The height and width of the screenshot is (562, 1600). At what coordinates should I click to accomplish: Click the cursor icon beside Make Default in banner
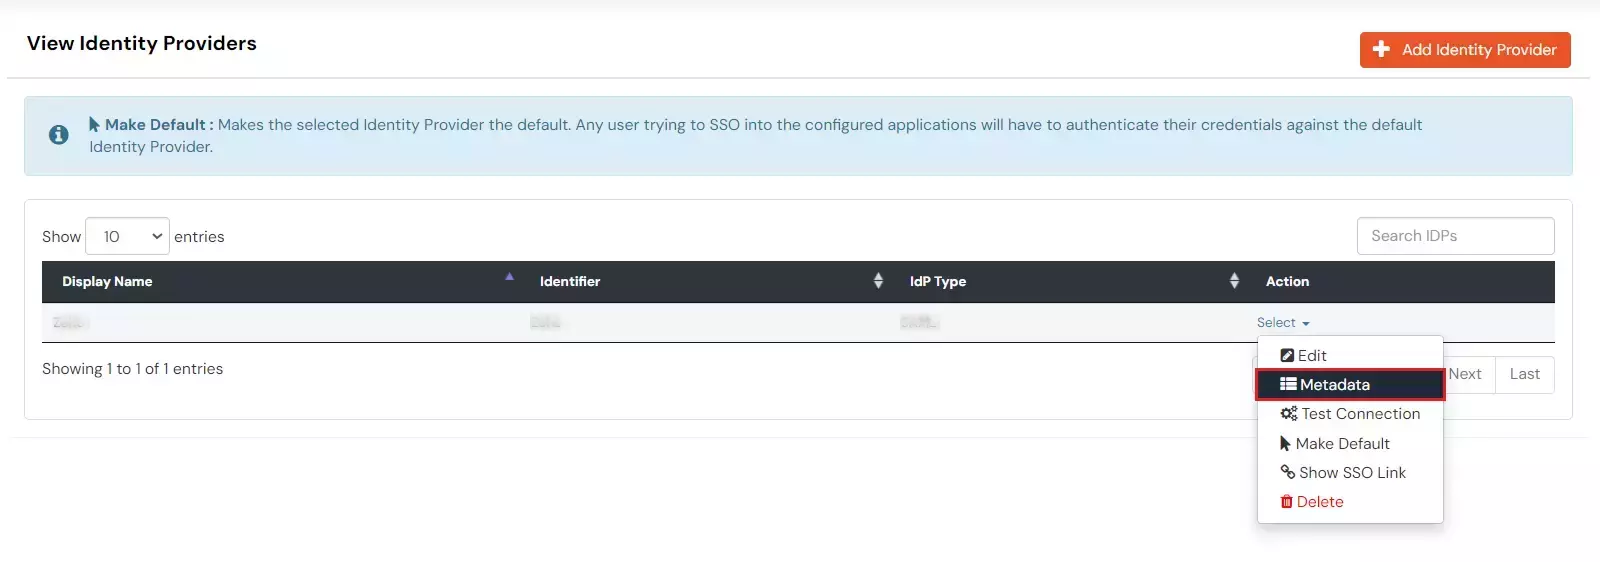(x=94, y=124)
